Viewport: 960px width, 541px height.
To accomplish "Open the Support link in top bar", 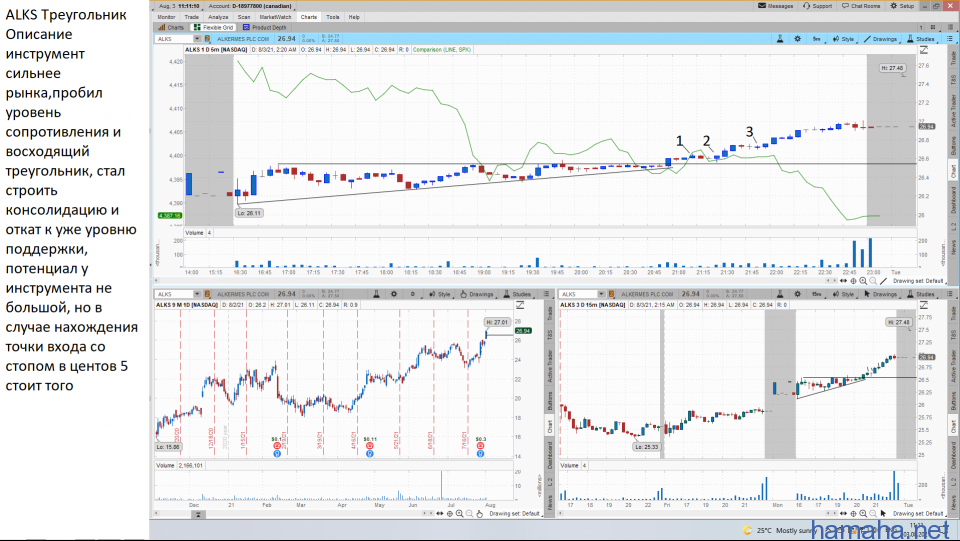I will click(x=818, y=6).
